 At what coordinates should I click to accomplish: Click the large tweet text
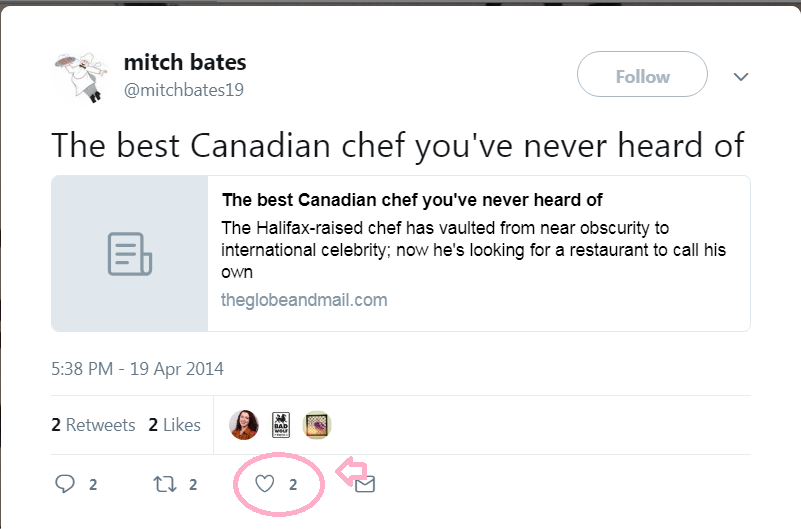click(397, 145)
